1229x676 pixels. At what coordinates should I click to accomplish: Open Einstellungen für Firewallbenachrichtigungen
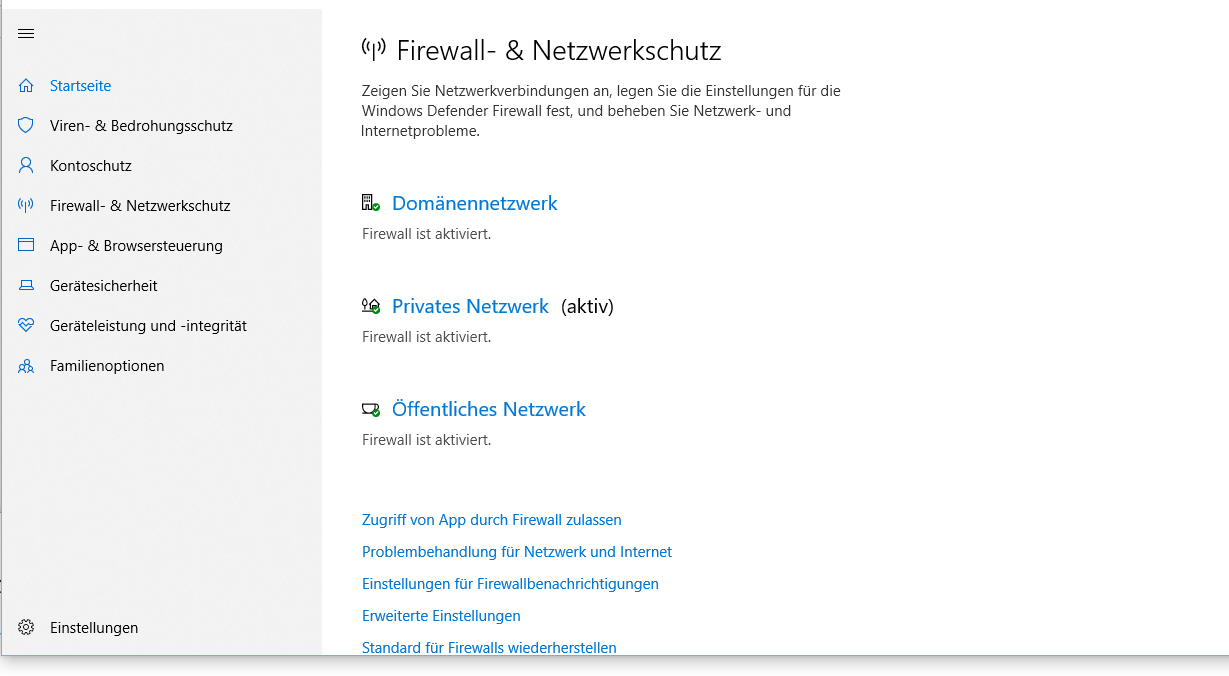510,584
